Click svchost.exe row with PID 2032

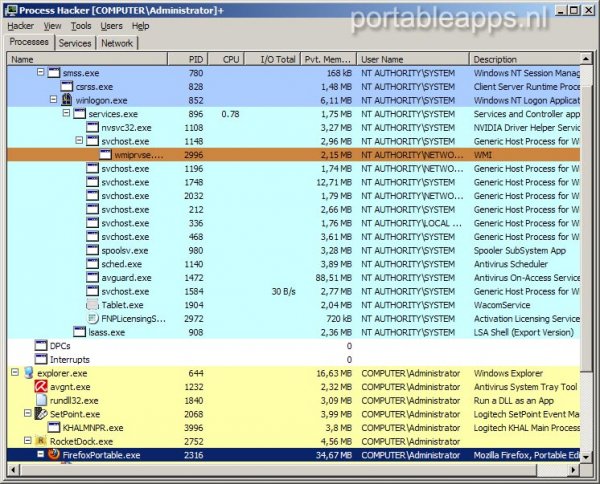293,196
